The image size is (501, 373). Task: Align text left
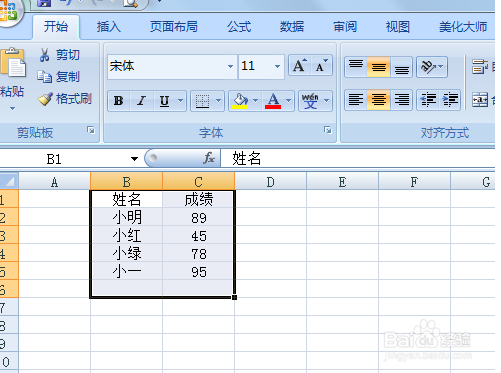356,99
